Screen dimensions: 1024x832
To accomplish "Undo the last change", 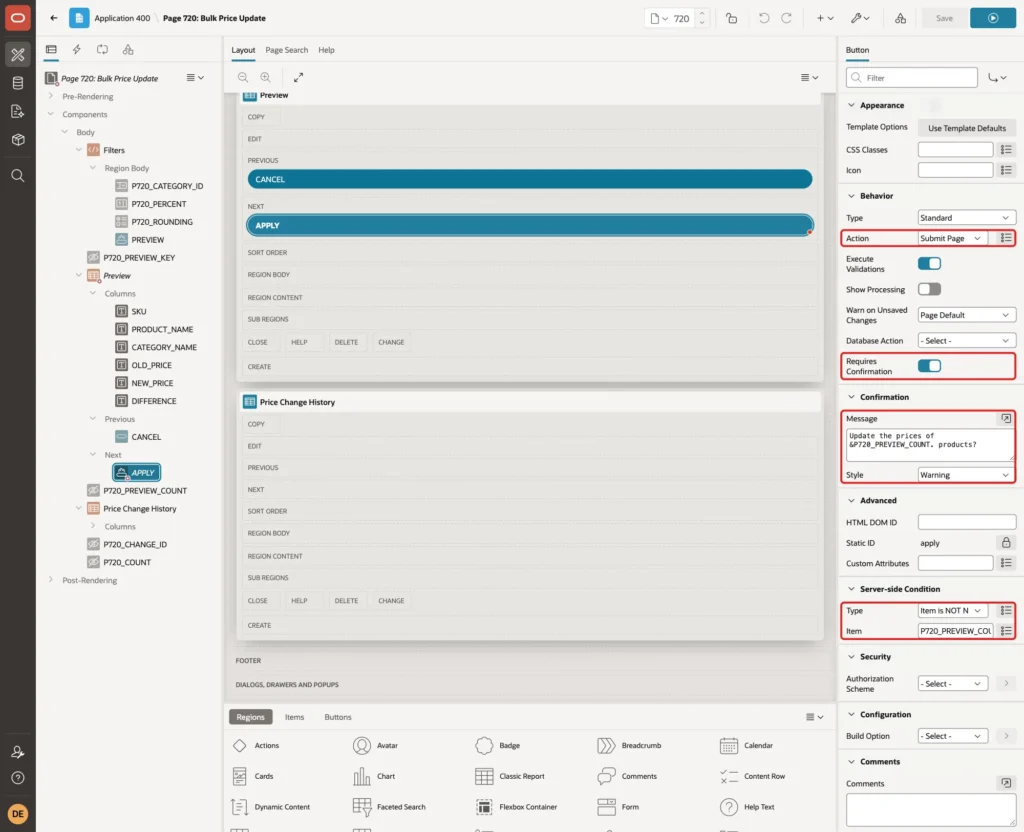I will (763, 18).
